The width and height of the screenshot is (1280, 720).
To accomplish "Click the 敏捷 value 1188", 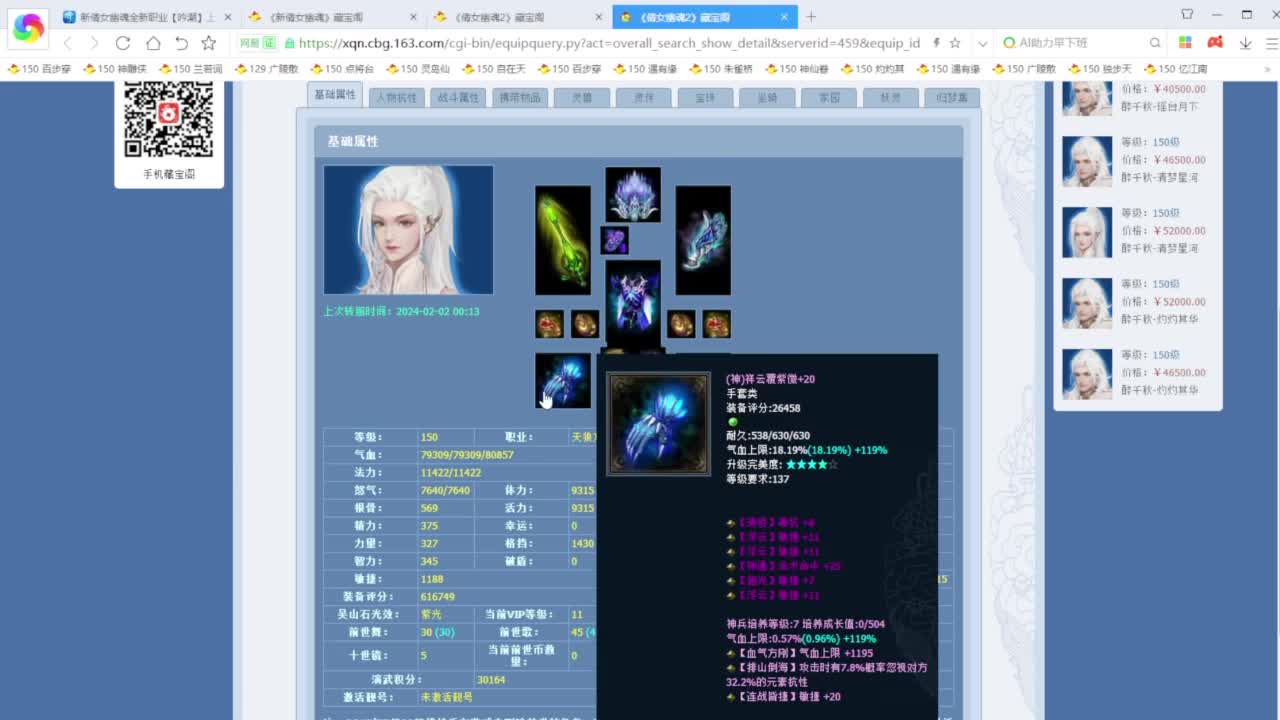I will point(432,579).
